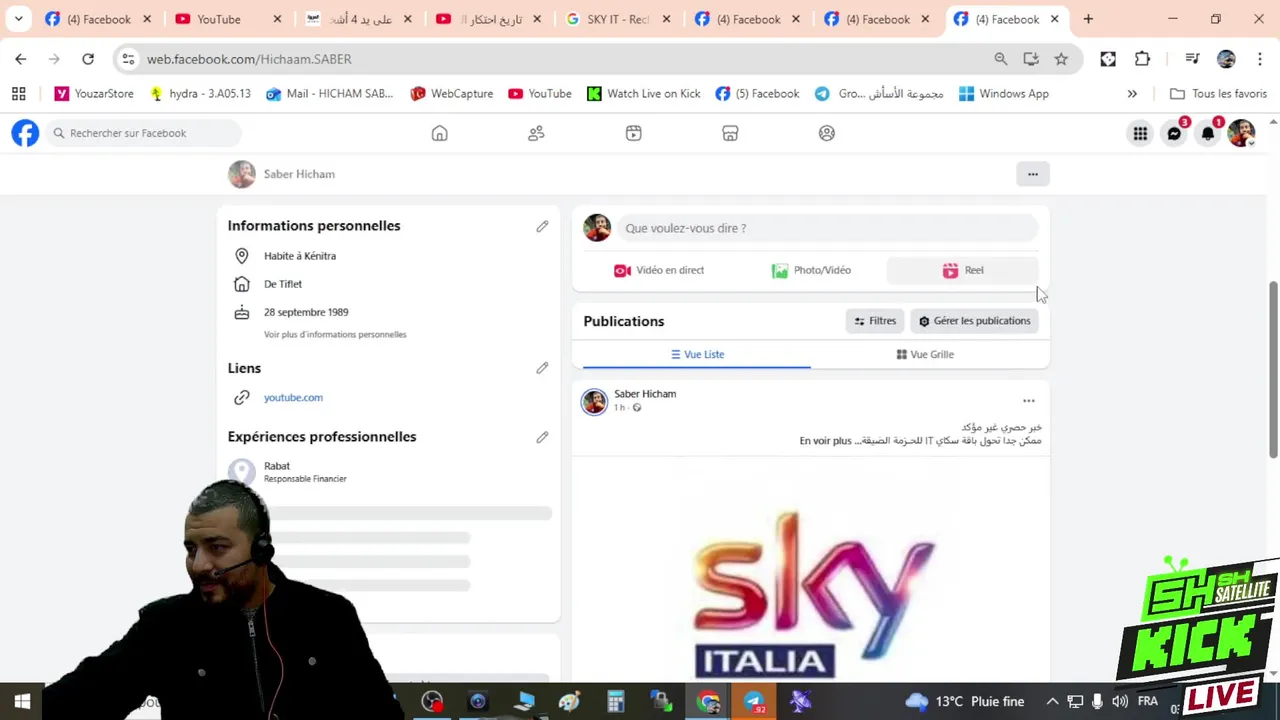1280x720 pixels.
Task: Open Chrome from the Windows taskbar
Action: 708,702
